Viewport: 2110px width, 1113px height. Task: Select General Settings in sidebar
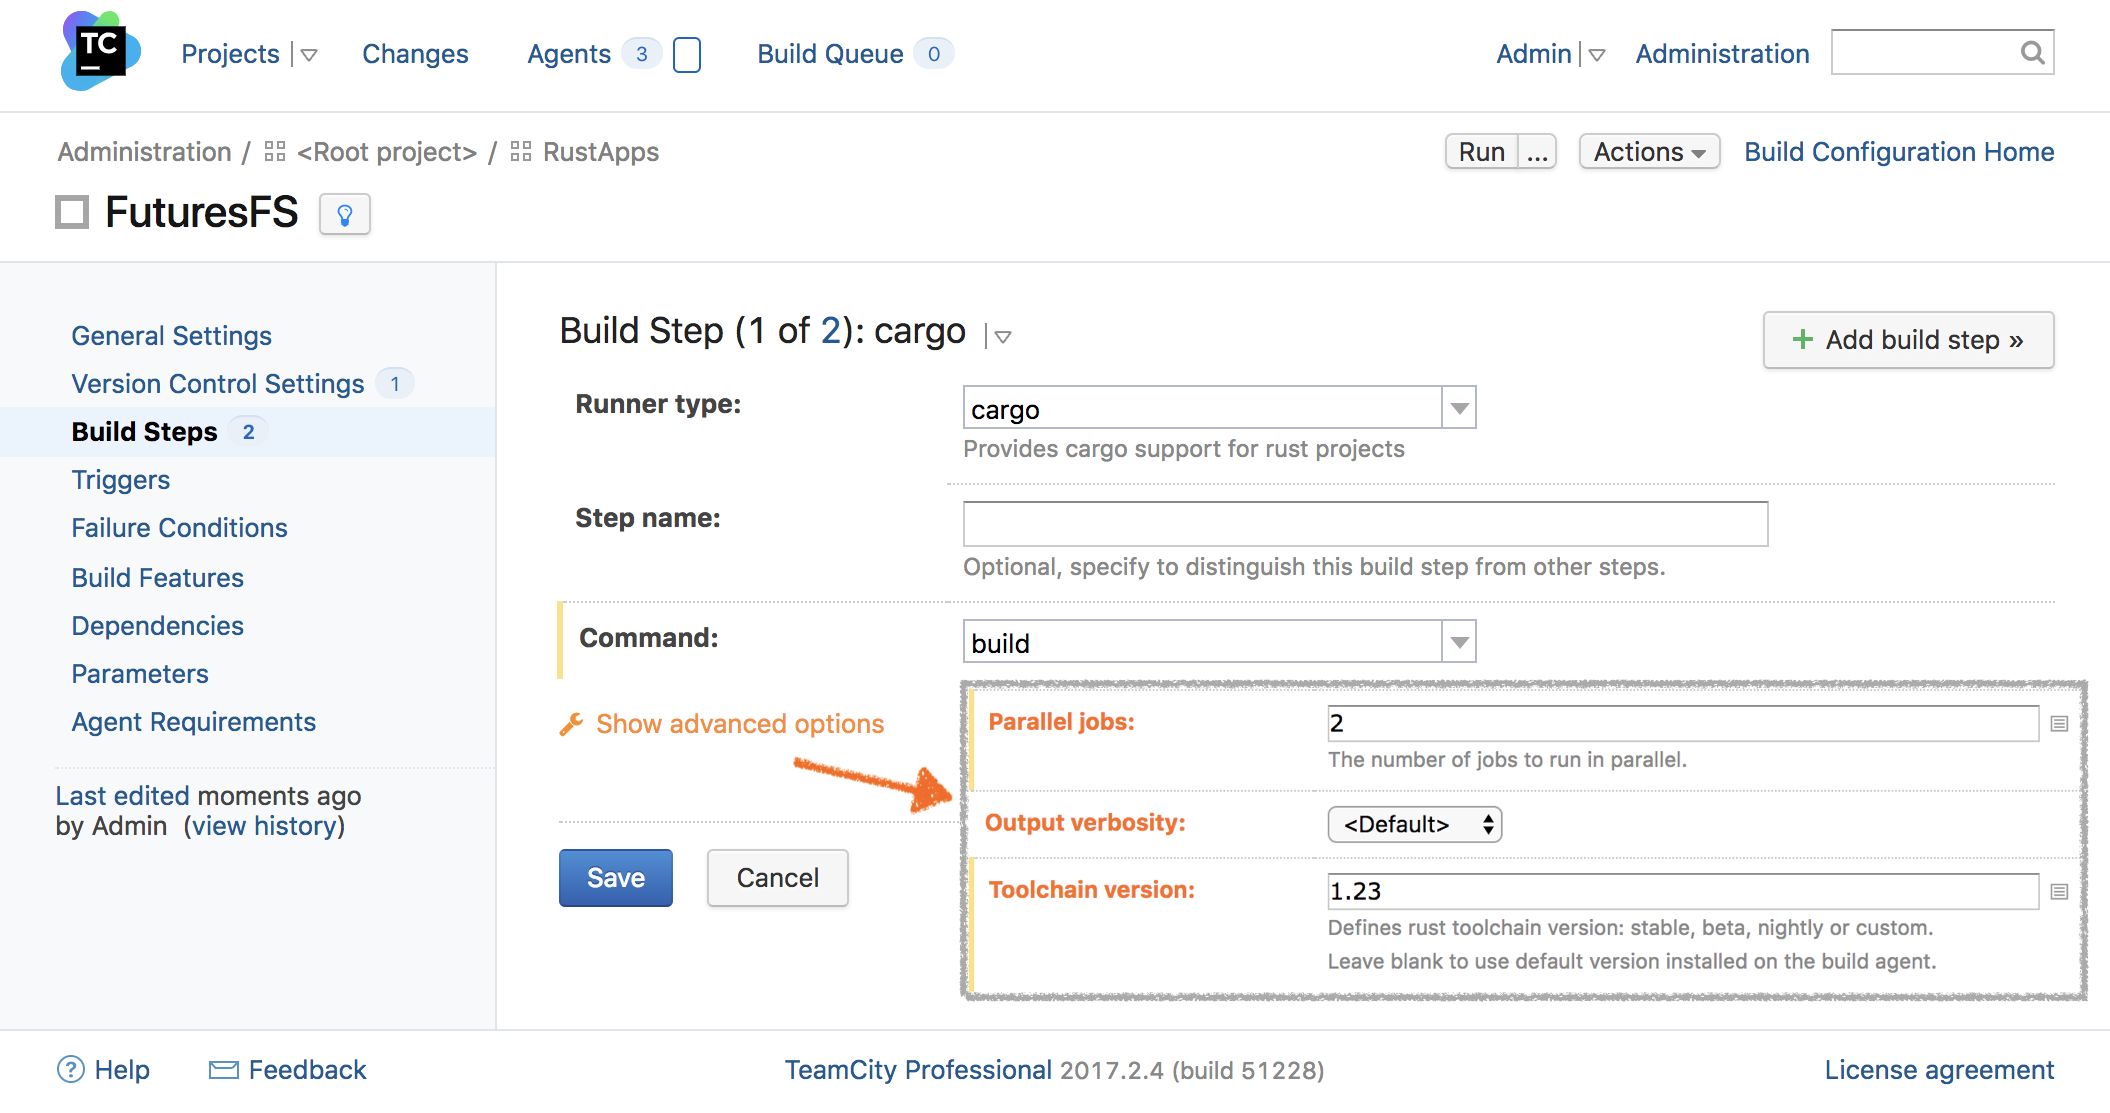[172, 336]
